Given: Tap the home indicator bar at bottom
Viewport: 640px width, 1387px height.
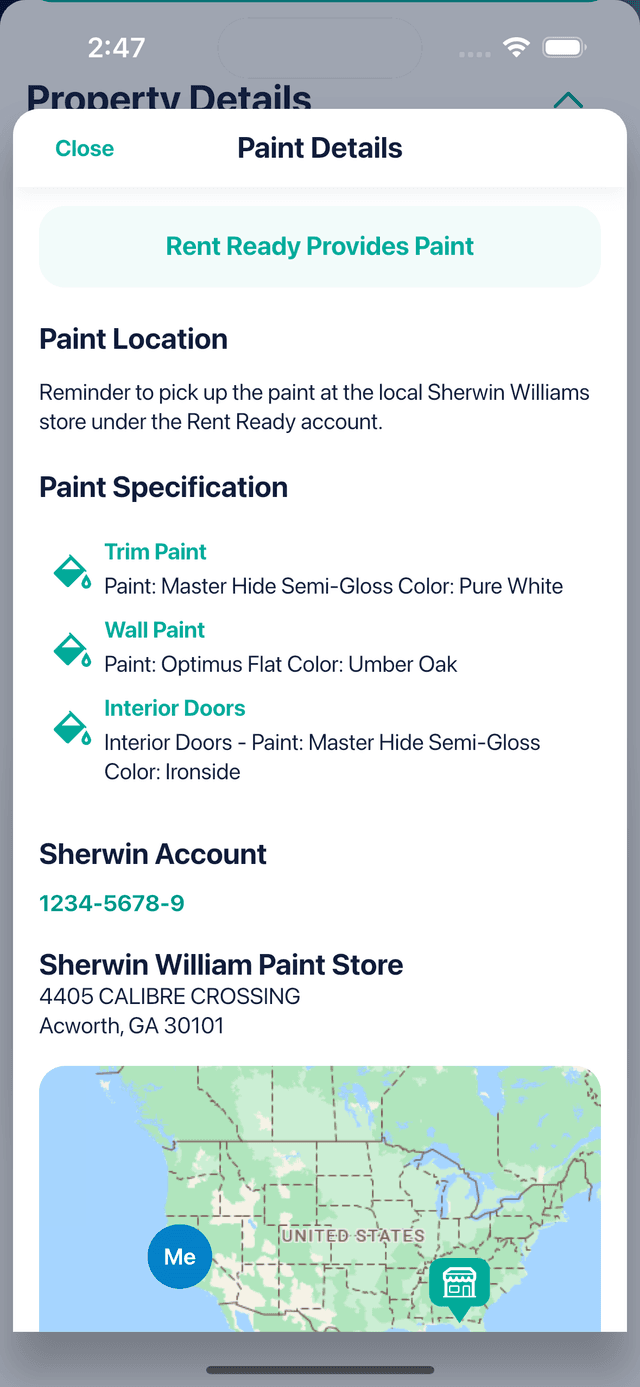Looking at the screenshot, I should [319, 1371].
